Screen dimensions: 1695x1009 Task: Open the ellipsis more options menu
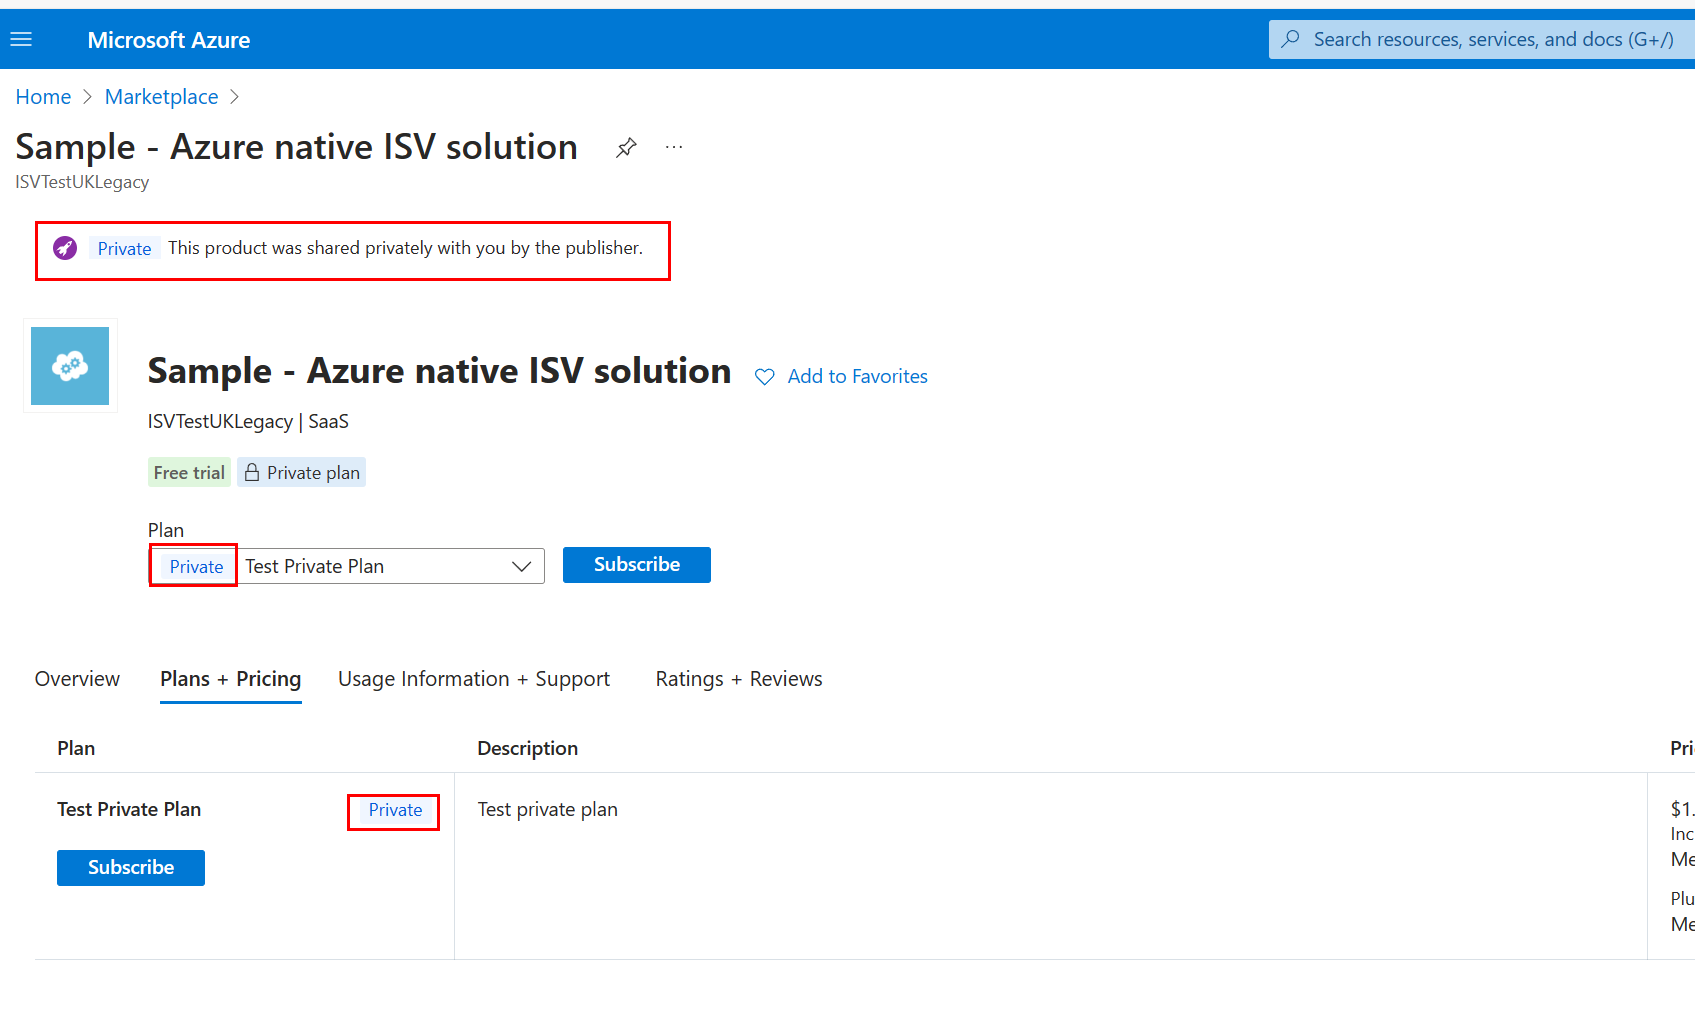pos(674,148)
